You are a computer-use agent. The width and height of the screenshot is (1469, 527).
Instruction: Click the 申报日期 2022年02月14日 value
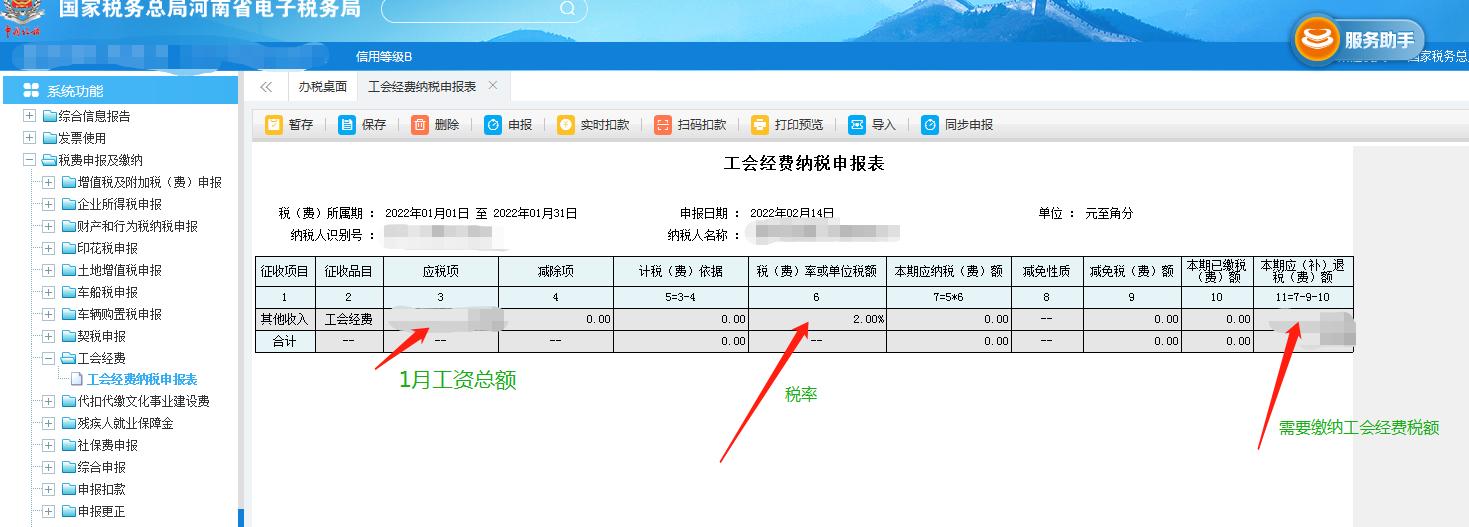pos(791,213)
